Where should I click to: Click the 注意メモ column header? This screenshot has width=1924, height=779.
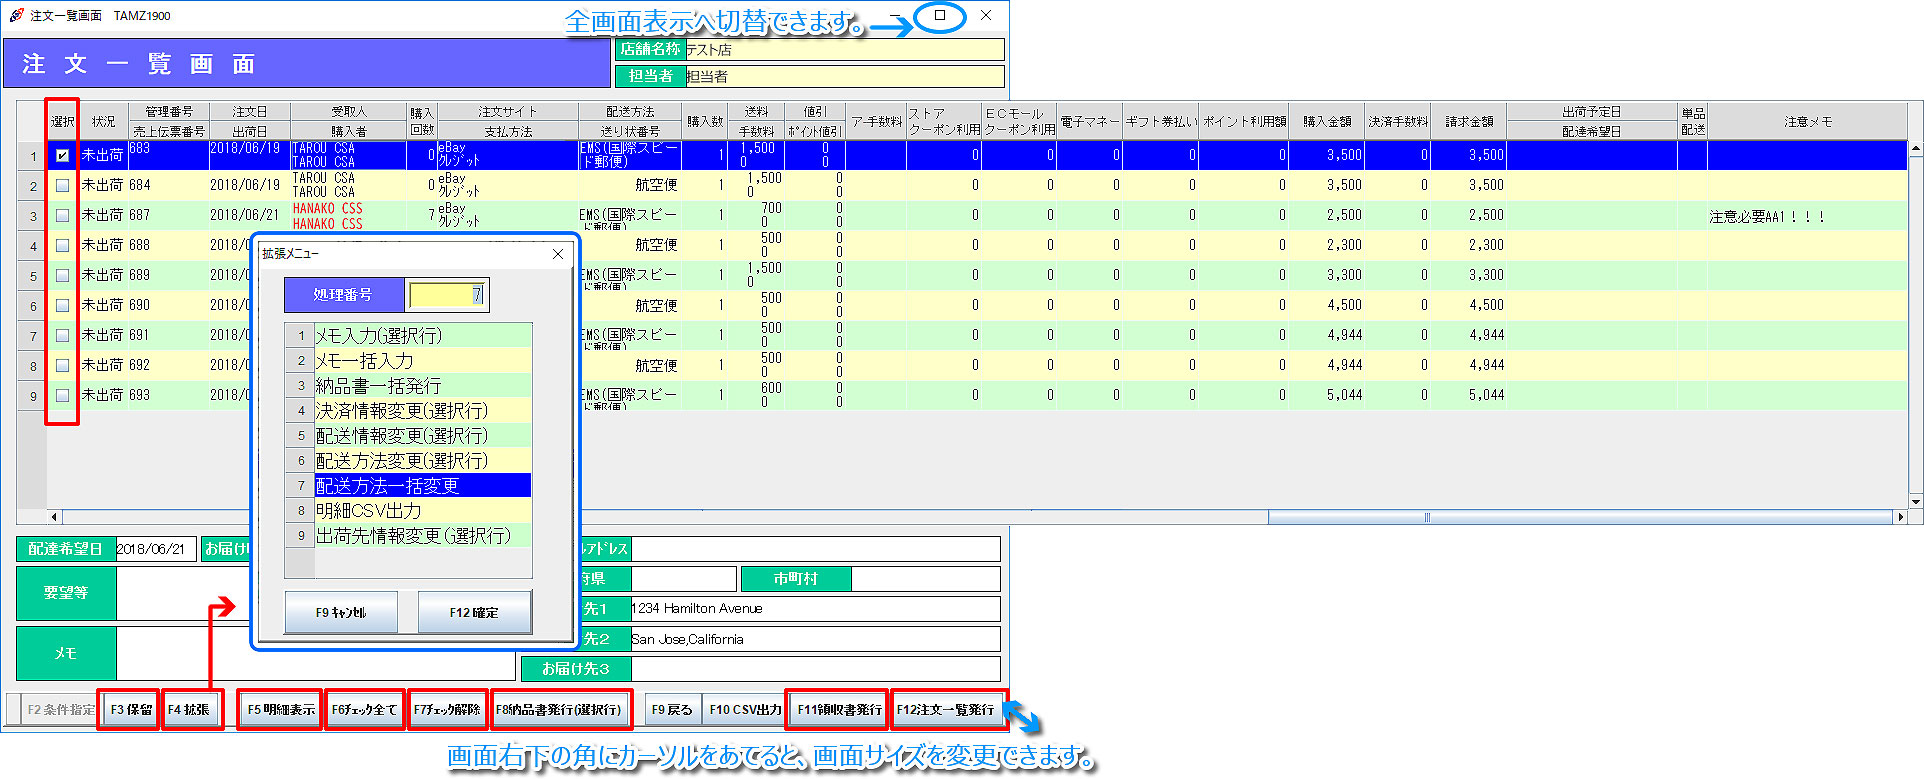tap(1807, 122)
